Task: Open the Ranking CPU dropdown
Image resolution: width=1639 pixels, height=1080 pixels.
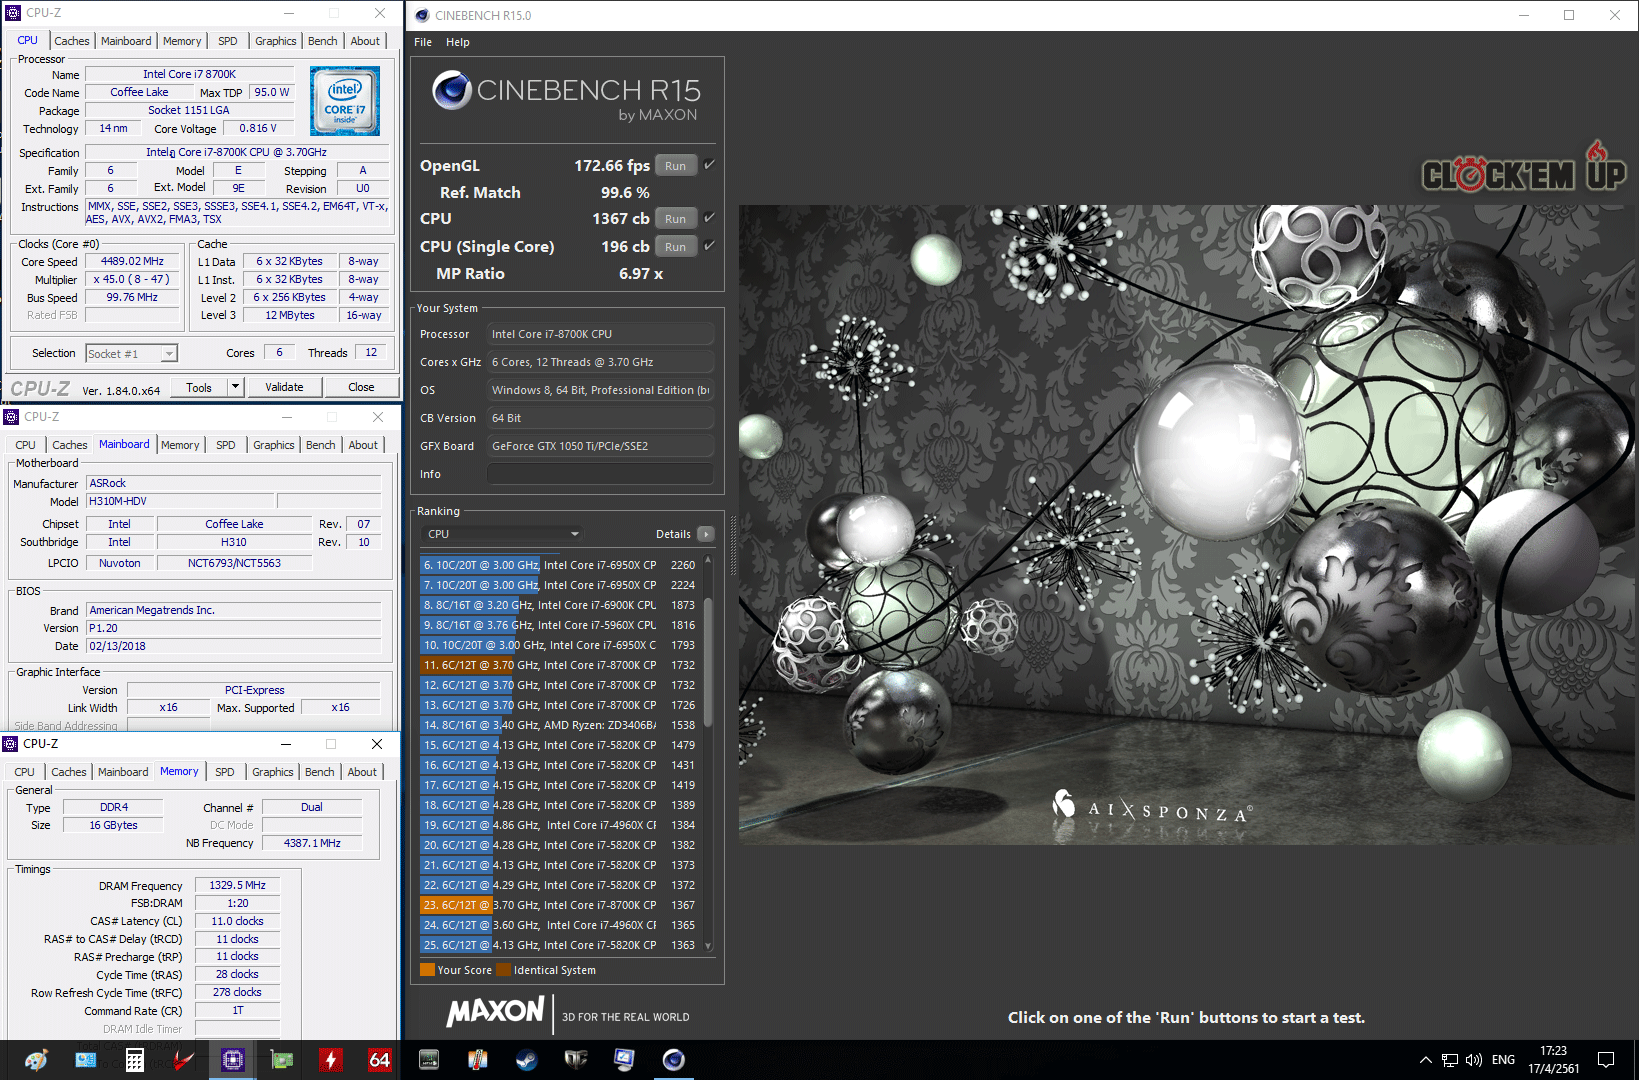Action: click(502, 534)
